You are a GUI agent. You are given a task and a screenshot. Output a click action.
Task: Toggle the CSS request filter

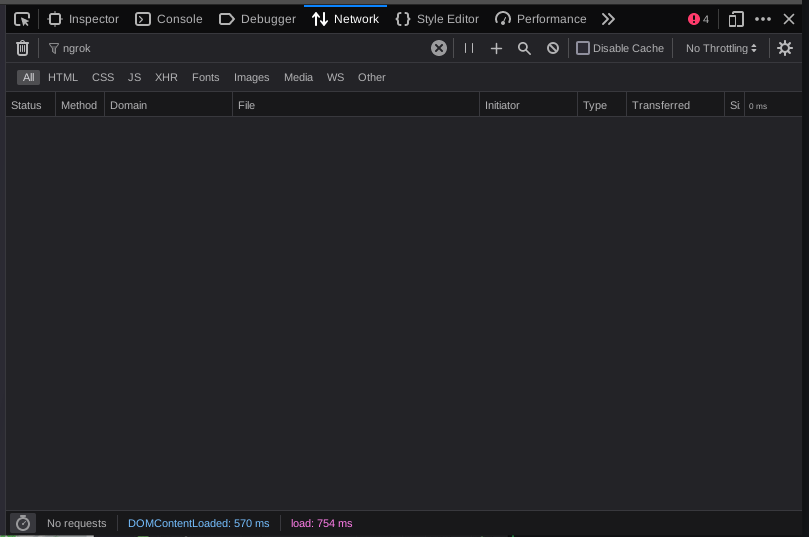pos(103,77)
